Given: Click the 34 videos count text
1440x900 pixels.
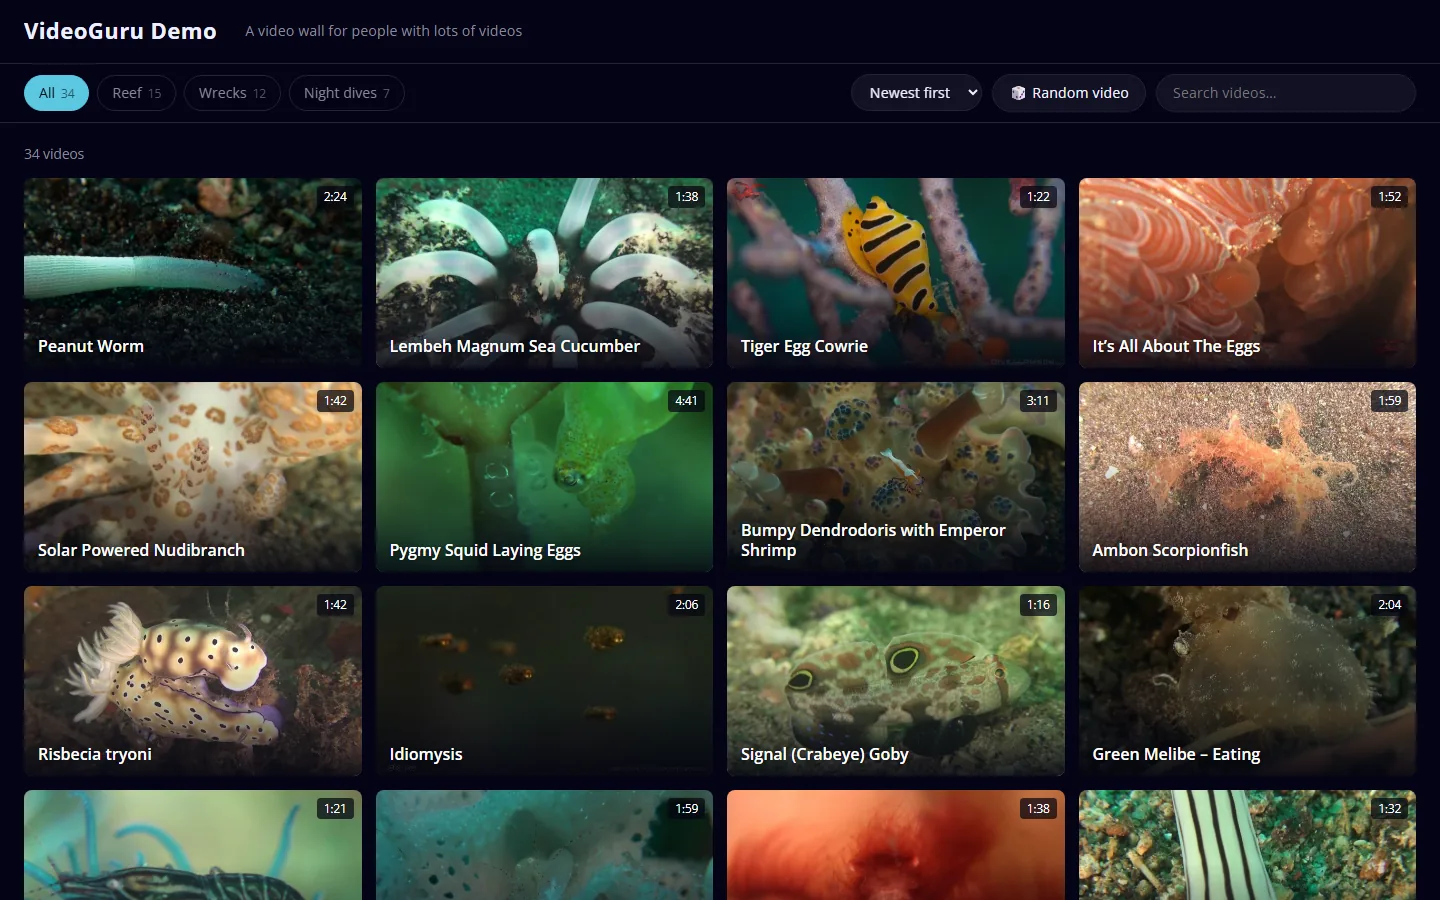Looking at the screenshot, I should coord(54,154).
